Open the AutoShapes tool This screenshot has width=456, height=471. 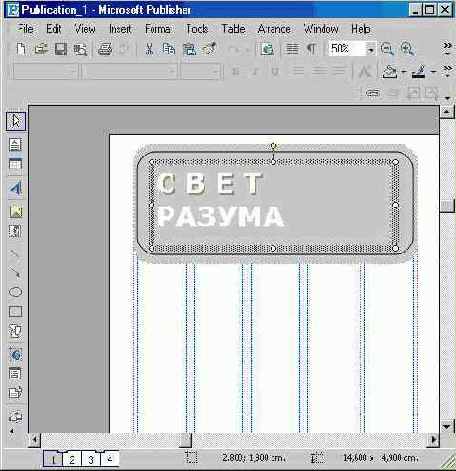pyautogui.click(x=15, y=331)
